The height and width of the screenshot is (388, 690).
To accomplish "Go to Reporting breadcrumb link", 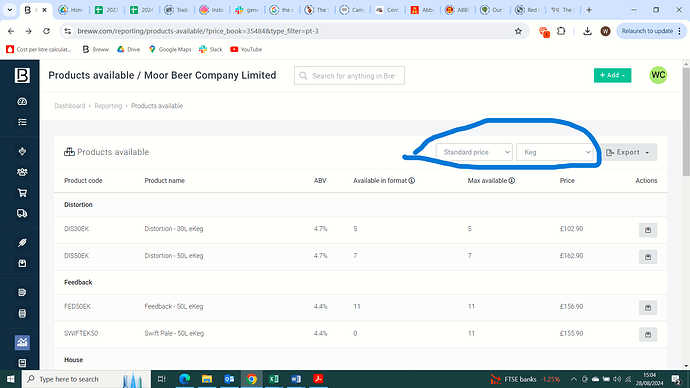I will click(108, 106).
